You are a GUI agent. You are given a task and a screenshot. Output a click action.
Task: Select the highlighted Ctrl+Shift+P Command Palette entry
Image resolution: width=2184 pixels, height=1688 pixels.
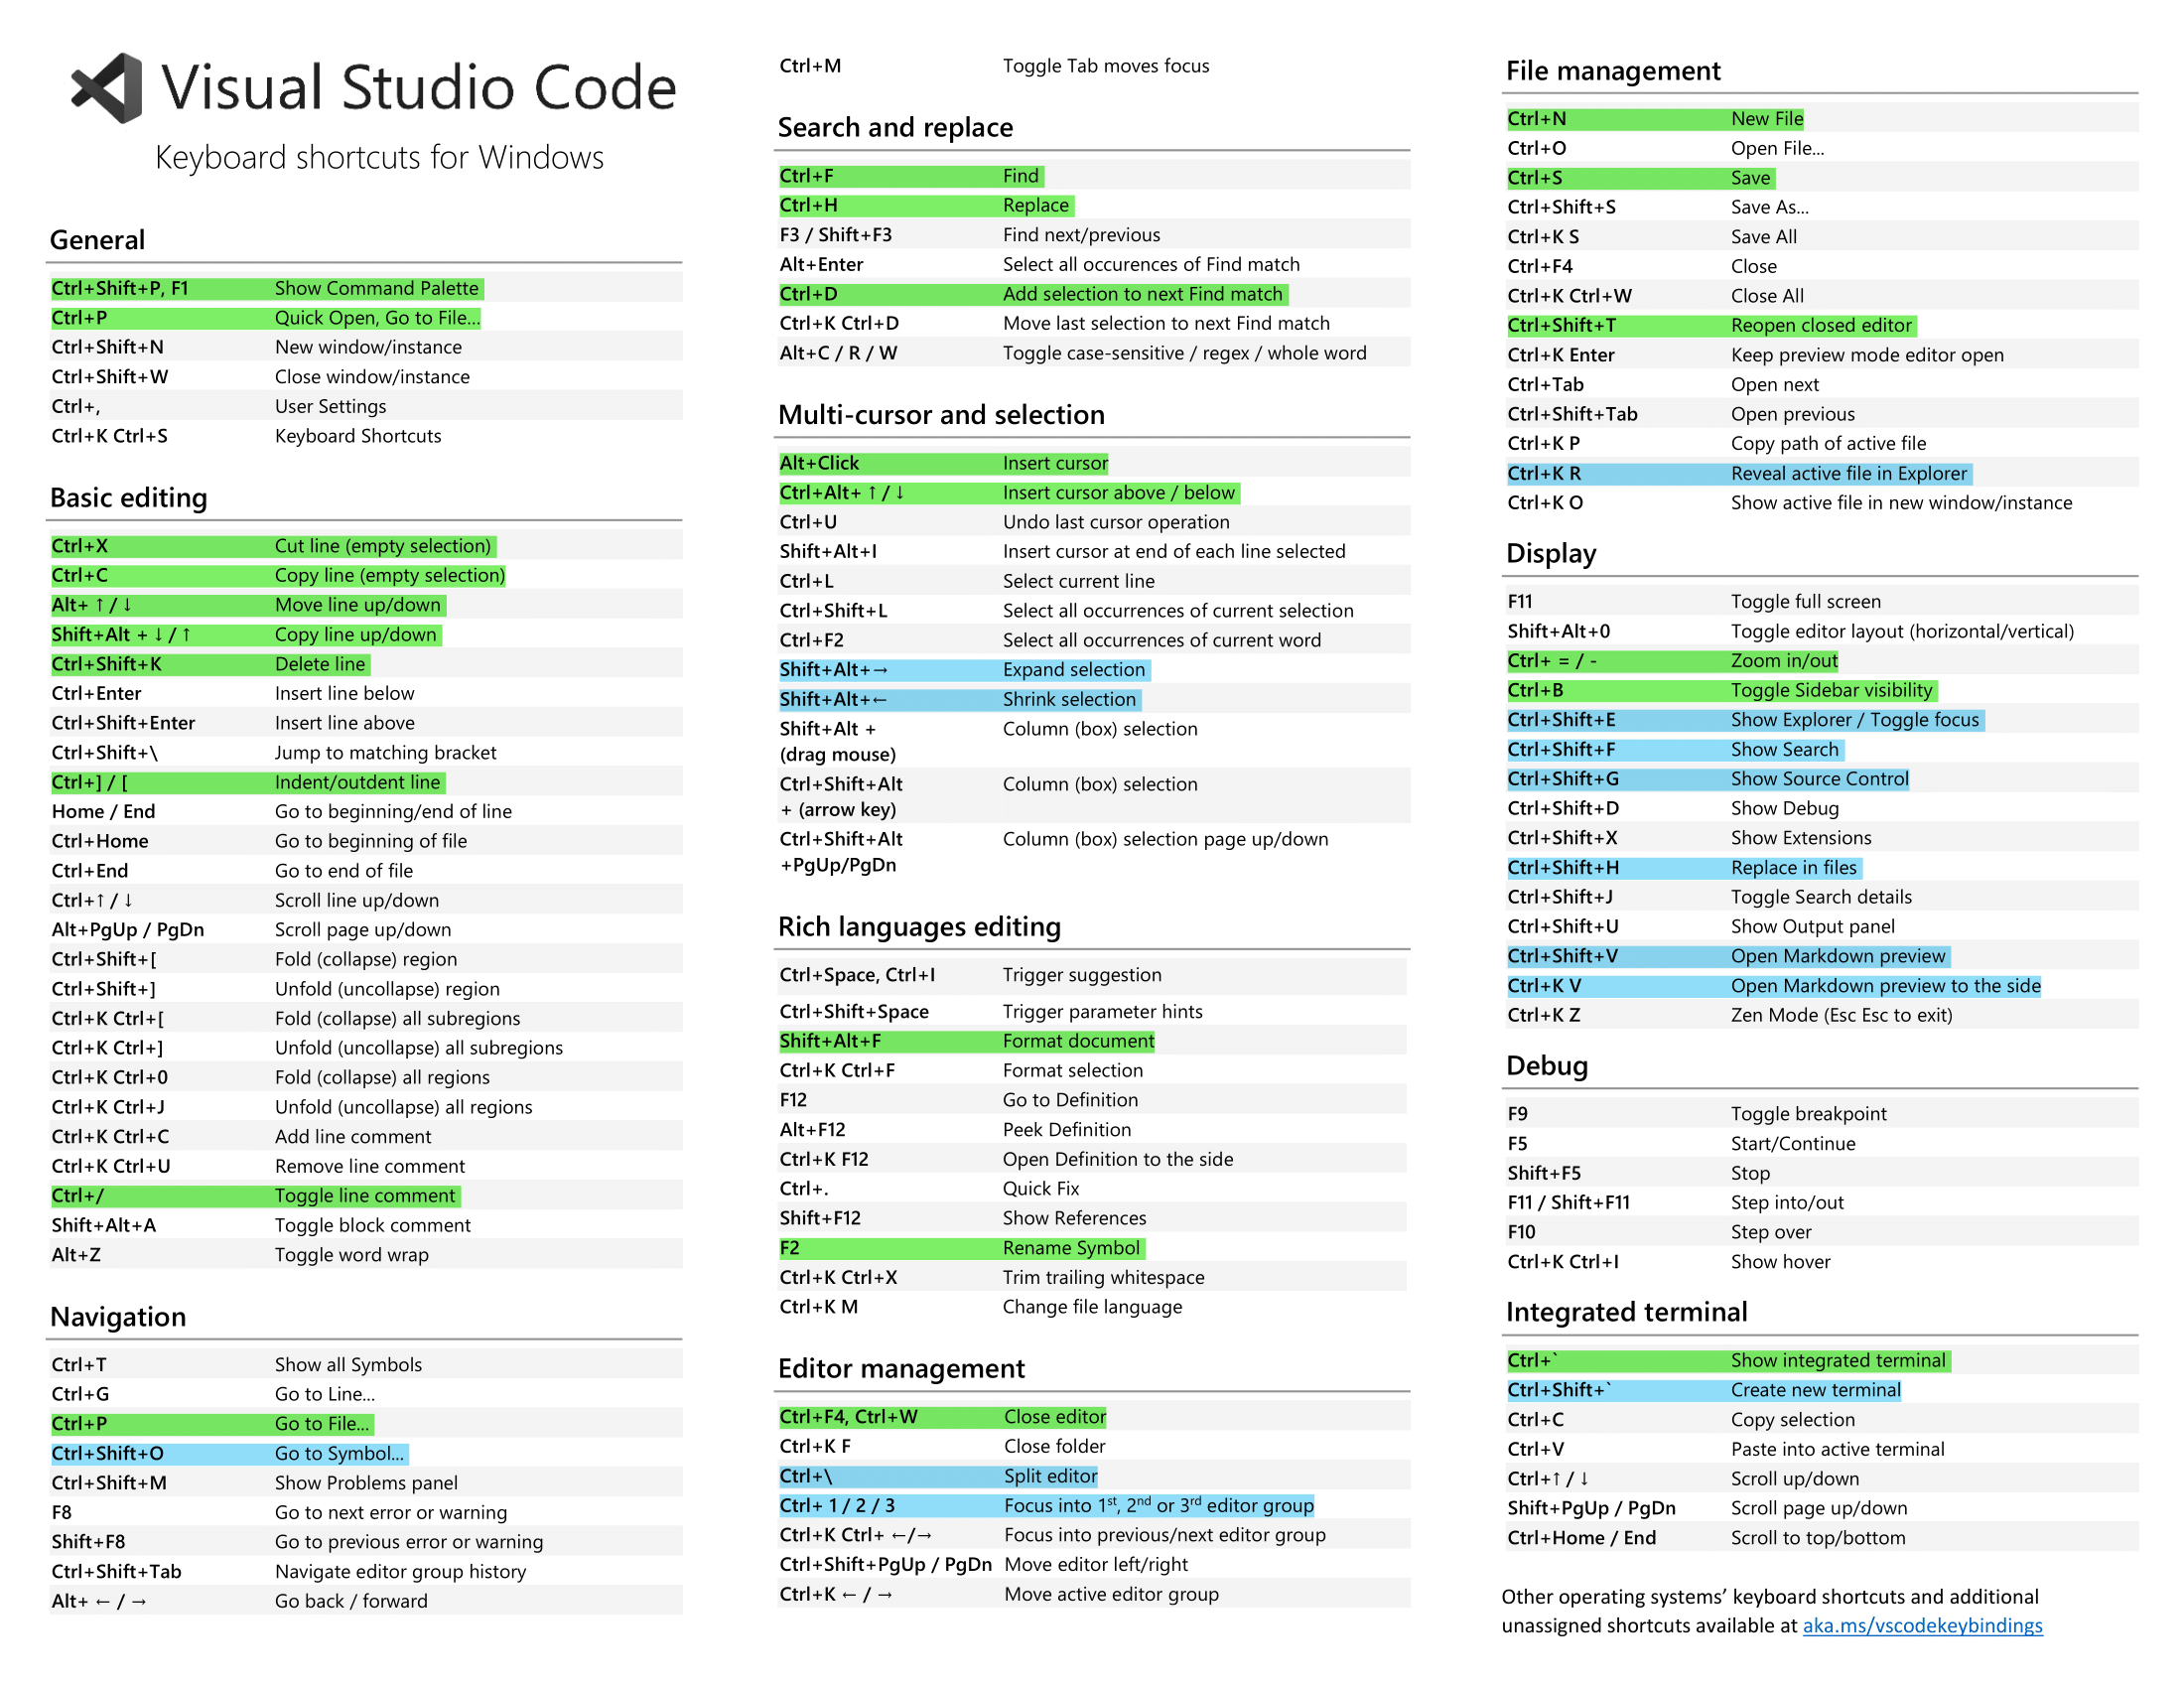coord(265,289)
